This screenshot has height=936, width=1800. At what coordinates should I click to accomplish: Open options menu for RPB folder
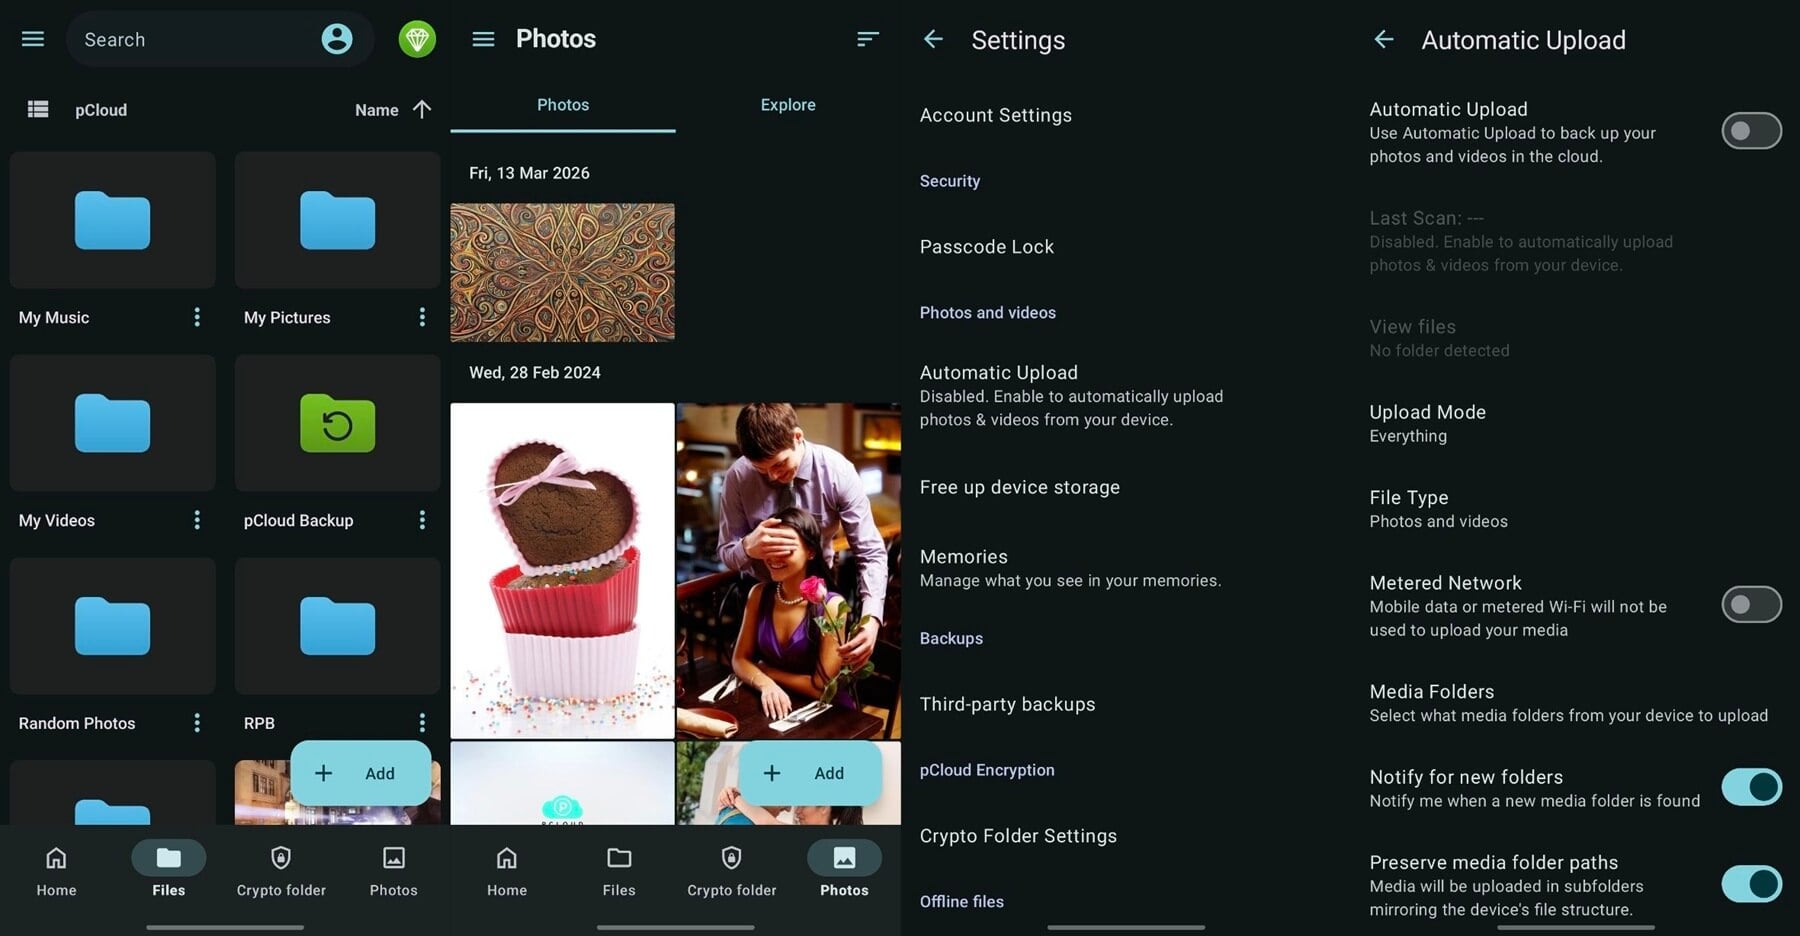click(422, 723)
